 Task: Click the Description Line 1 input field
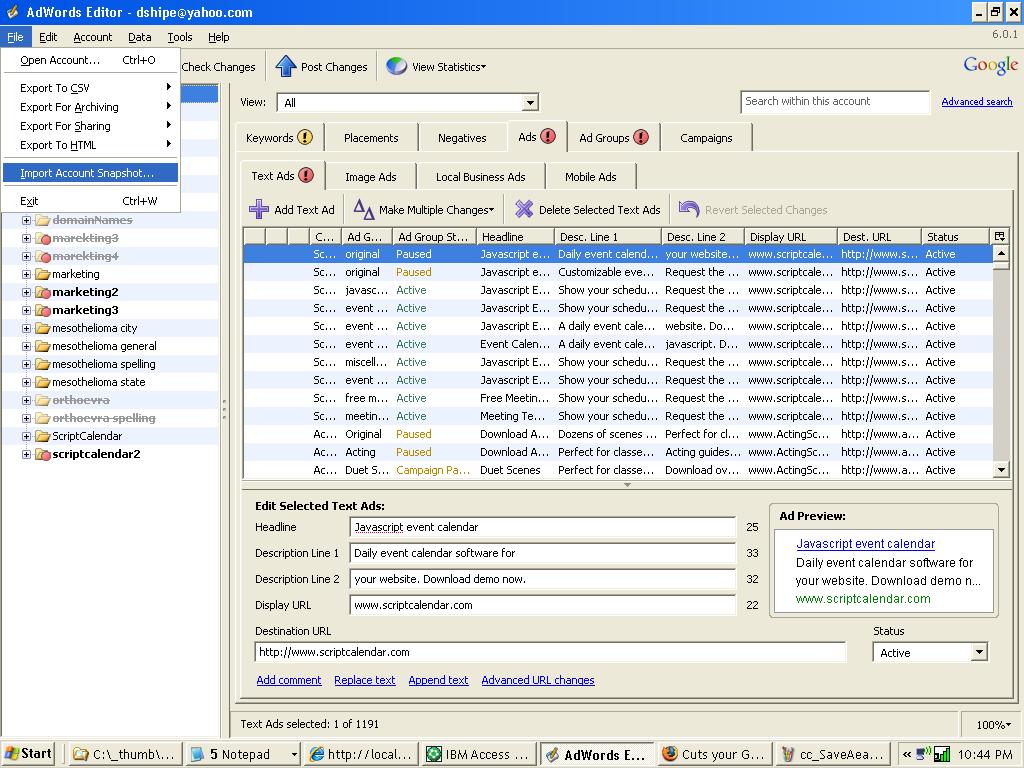(543, 553)
